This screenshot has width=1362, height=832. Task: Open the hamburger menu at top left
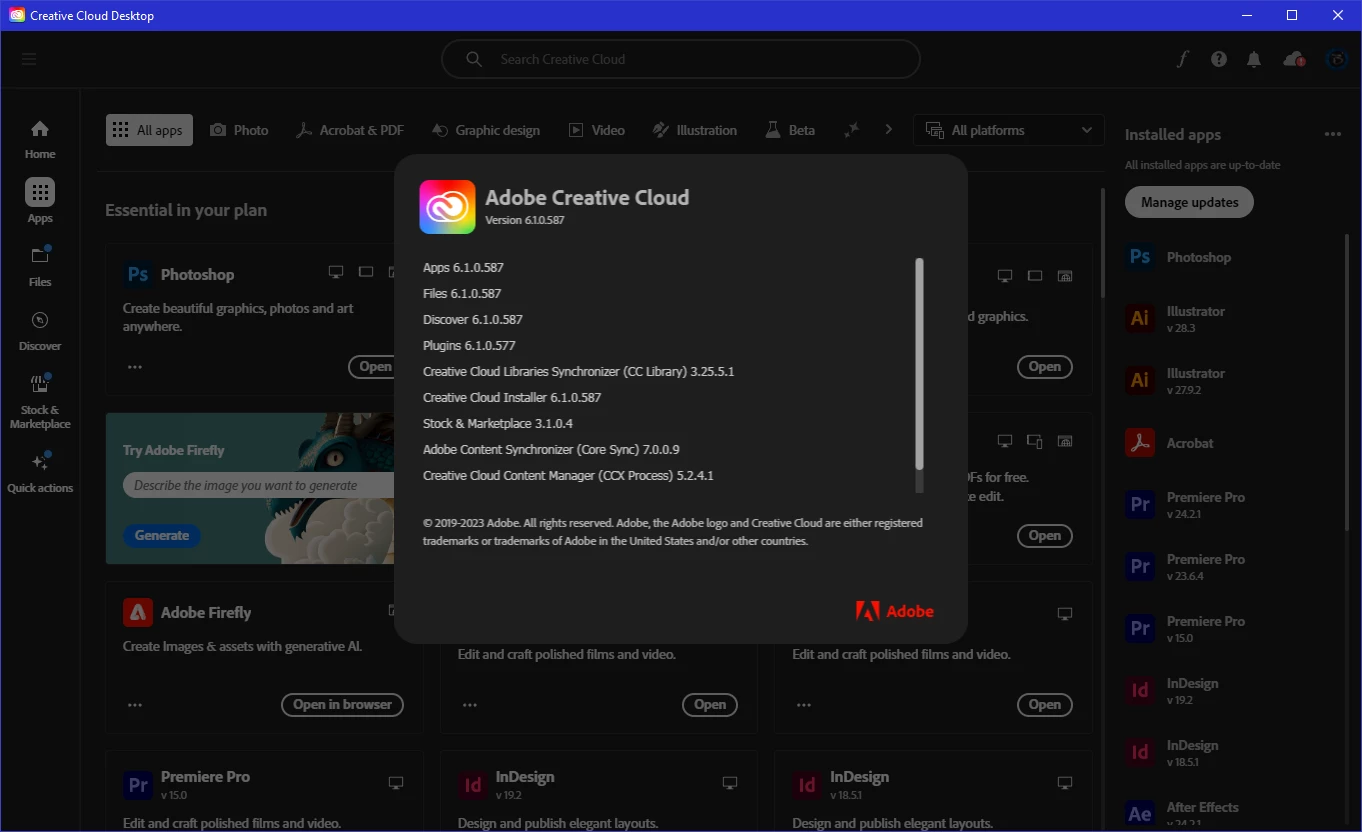click(29, 59)
